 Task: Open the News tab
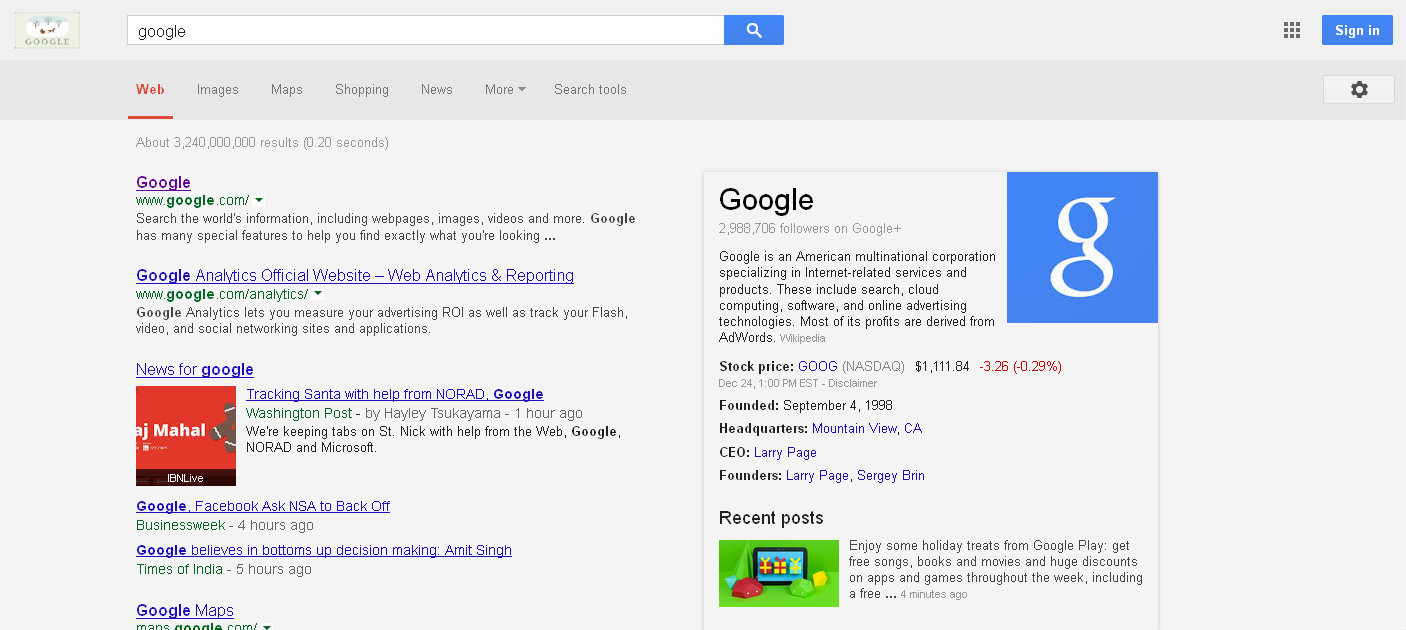click(x=437, y=89)
